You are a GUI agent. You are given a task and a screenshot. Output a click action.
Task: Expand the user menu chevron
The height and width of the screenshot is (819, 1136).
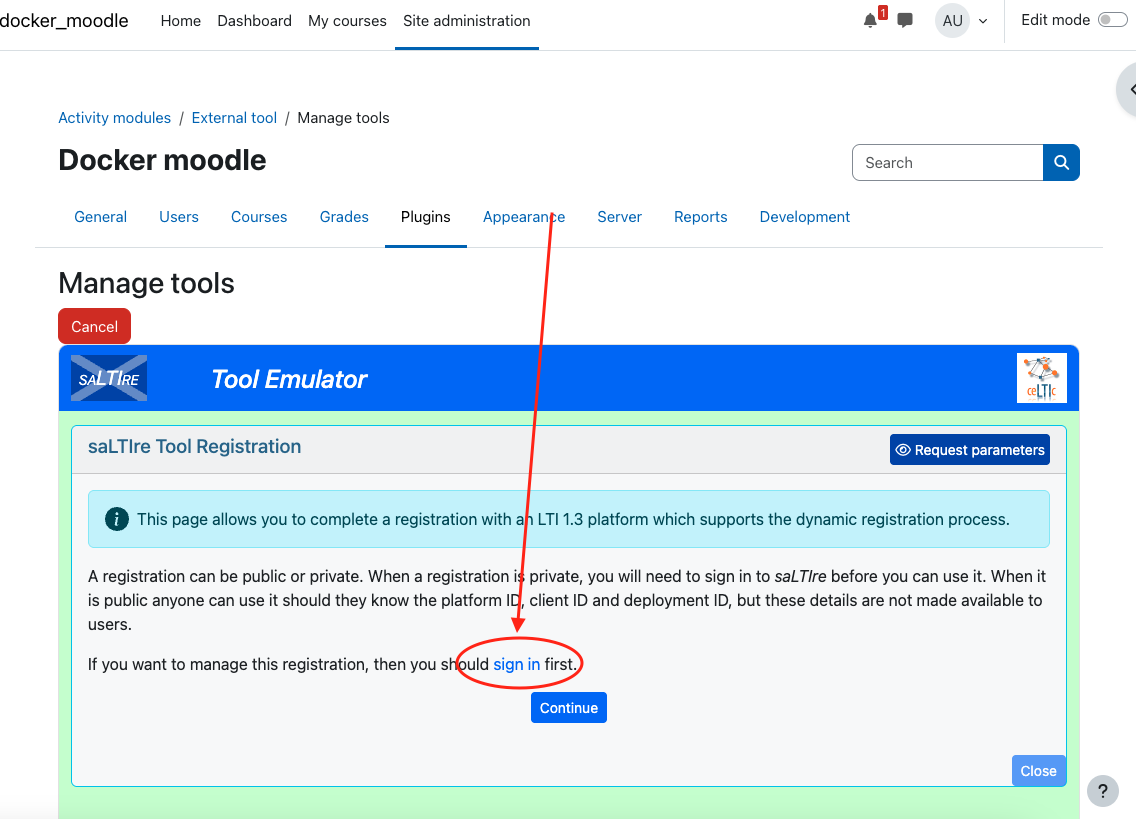pos(983,21)
